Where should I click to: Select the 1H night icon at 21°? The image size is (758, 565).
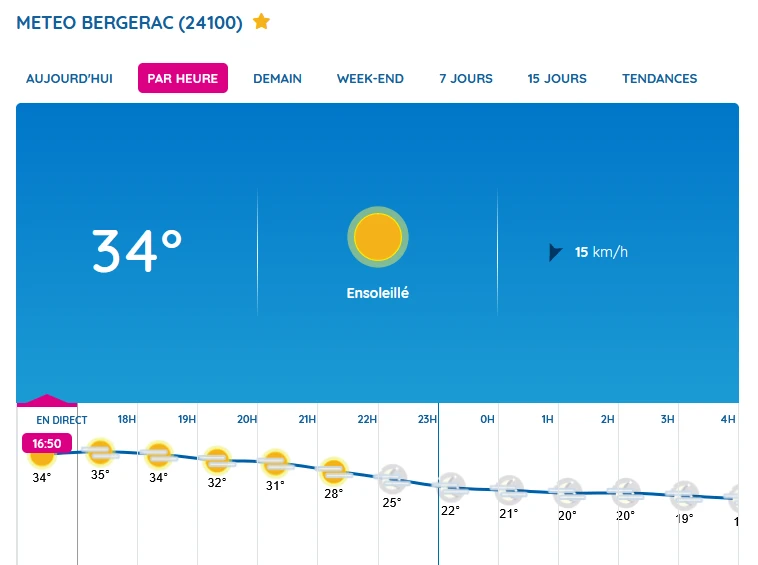(x=509, y=490)
